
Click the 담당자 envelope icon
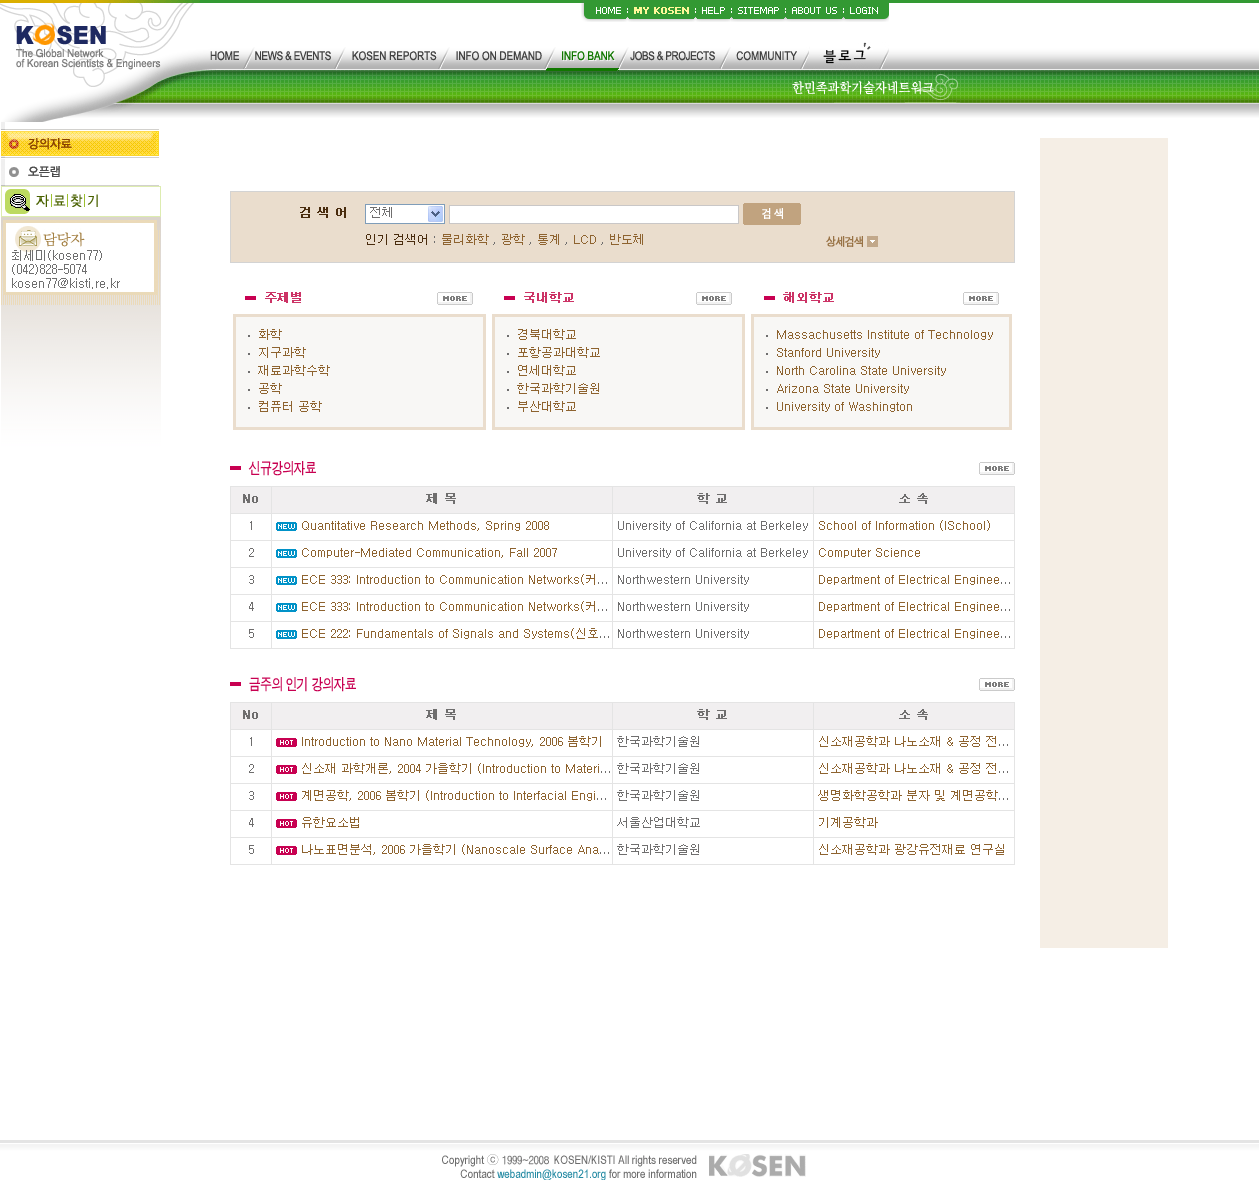28,238
